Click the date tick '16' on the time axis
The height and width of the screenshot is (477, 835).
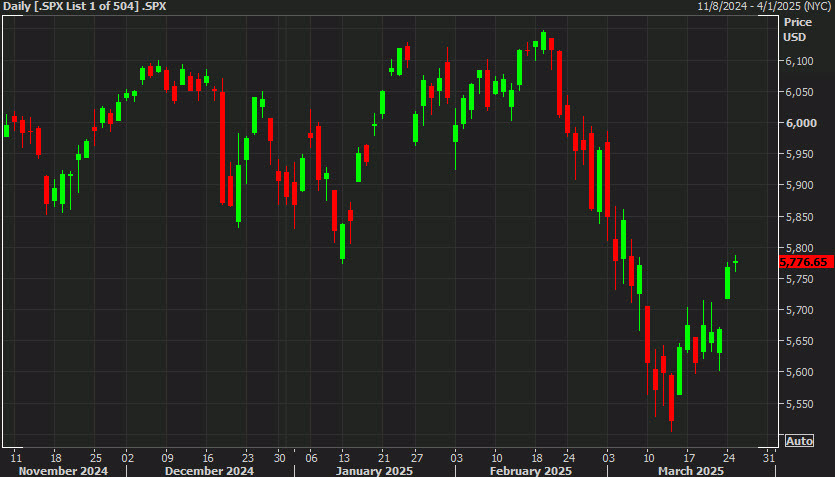[208, 458]
